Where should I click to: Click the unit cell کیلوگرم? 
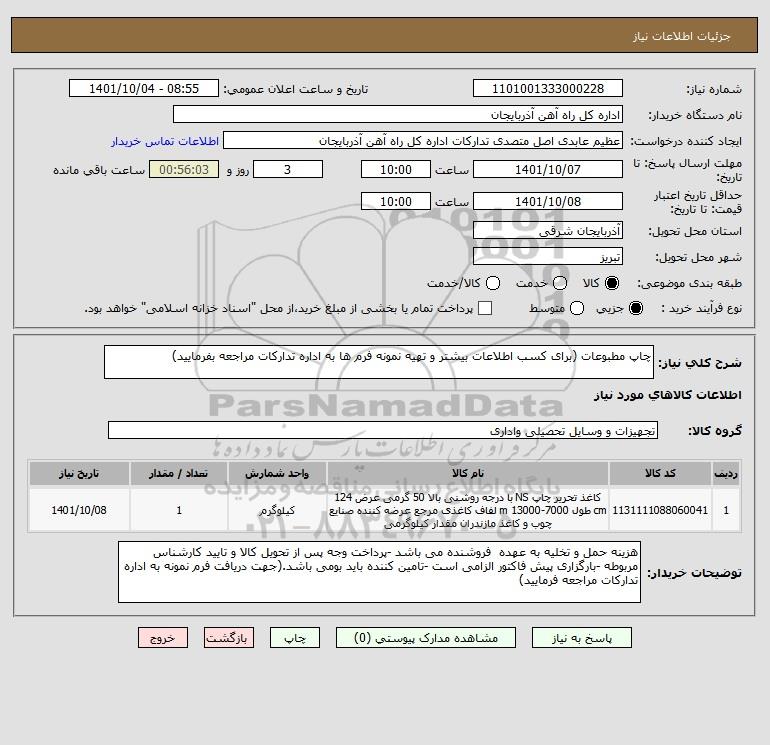277,510
